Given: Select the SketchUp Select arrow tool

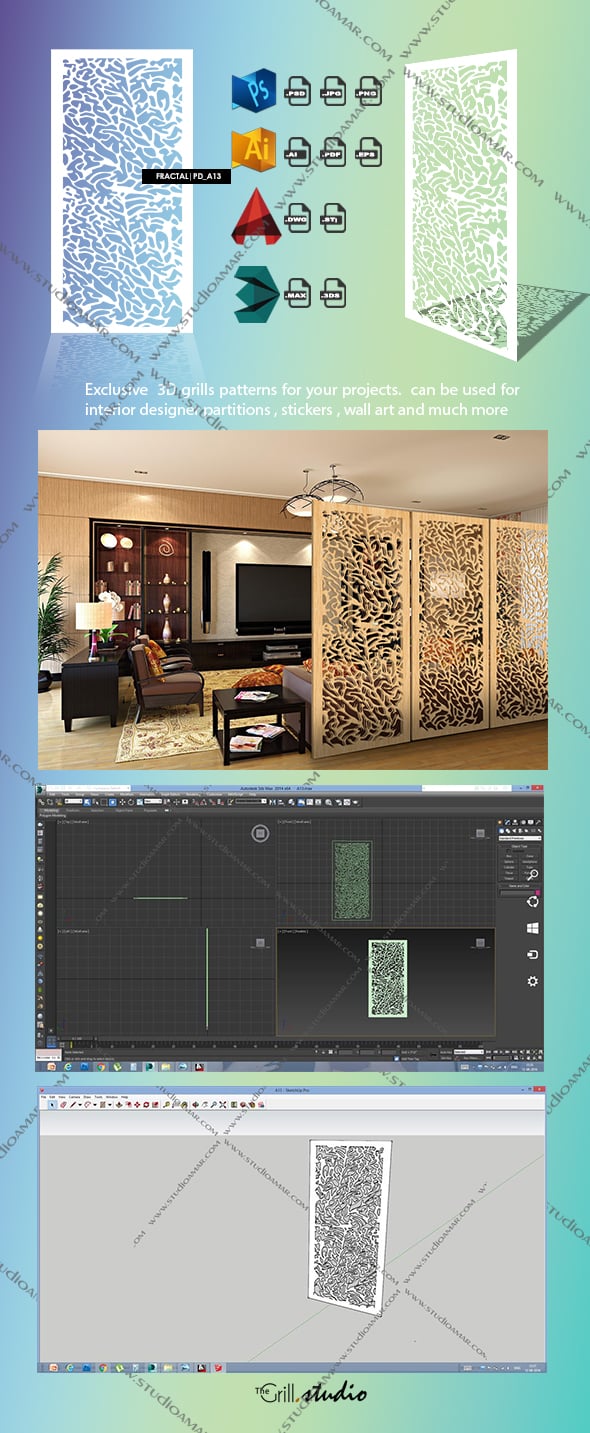Looking at the screenshot, I should 51,1104.
